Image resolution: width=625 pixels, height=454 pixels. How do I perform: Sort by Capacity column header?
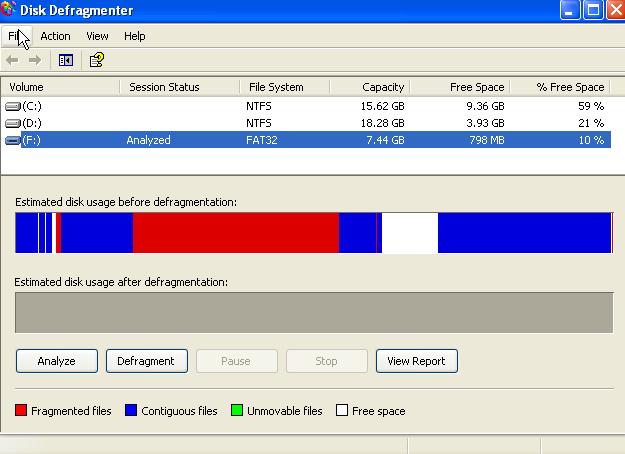pos(370,87)
